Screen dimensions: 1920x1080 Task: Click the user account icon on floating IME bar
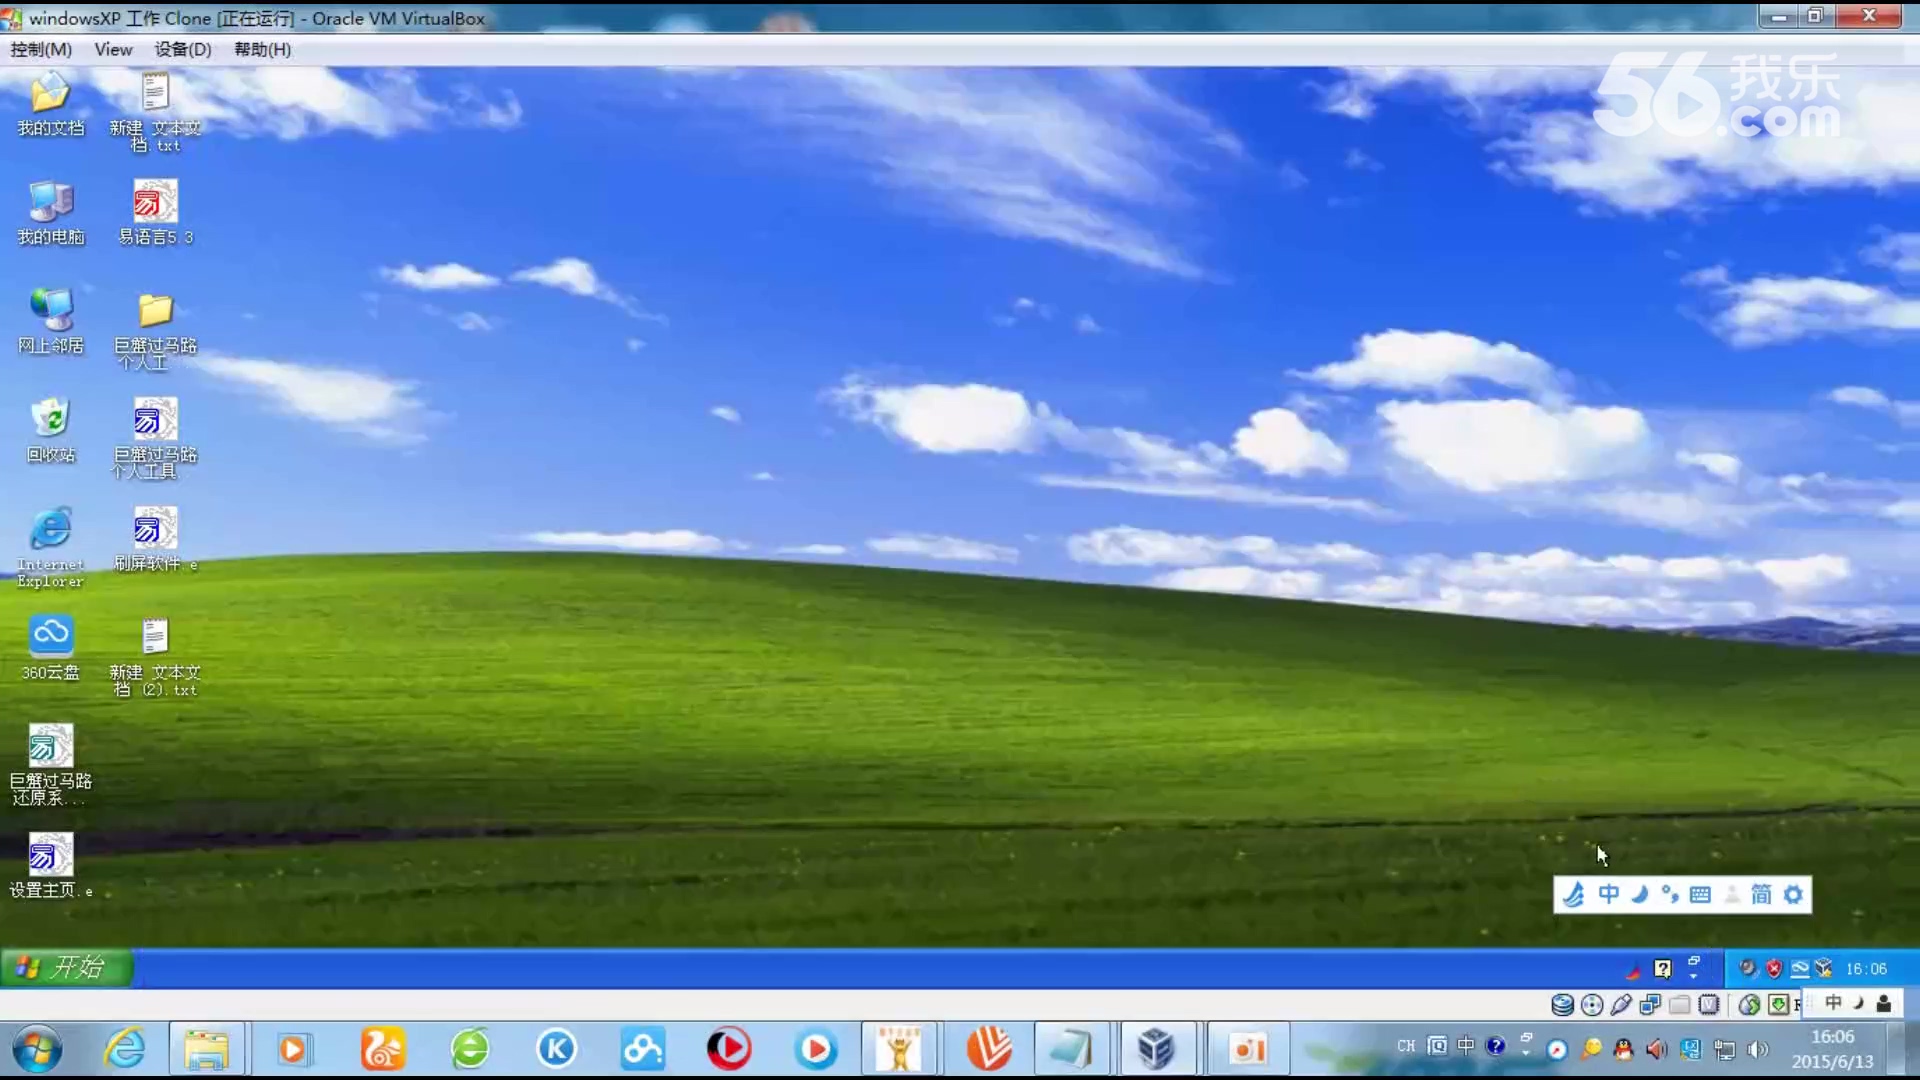coord(1731,894)
